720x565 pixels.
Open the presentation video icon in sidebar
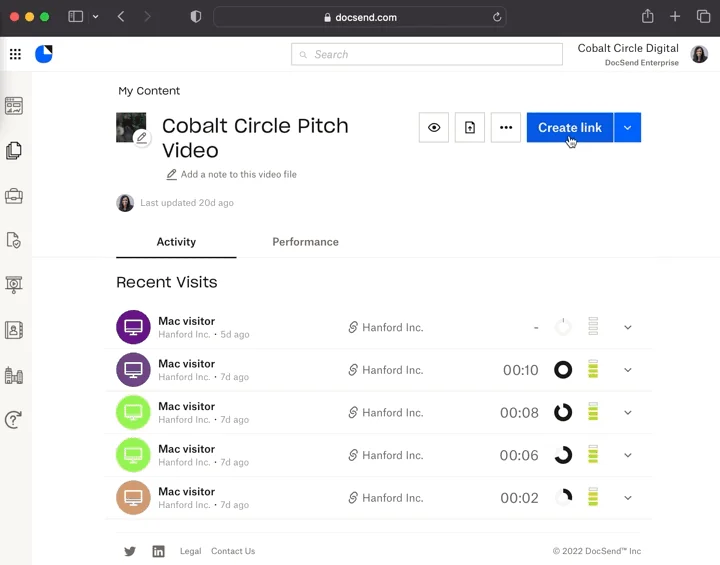pos(14,285)
